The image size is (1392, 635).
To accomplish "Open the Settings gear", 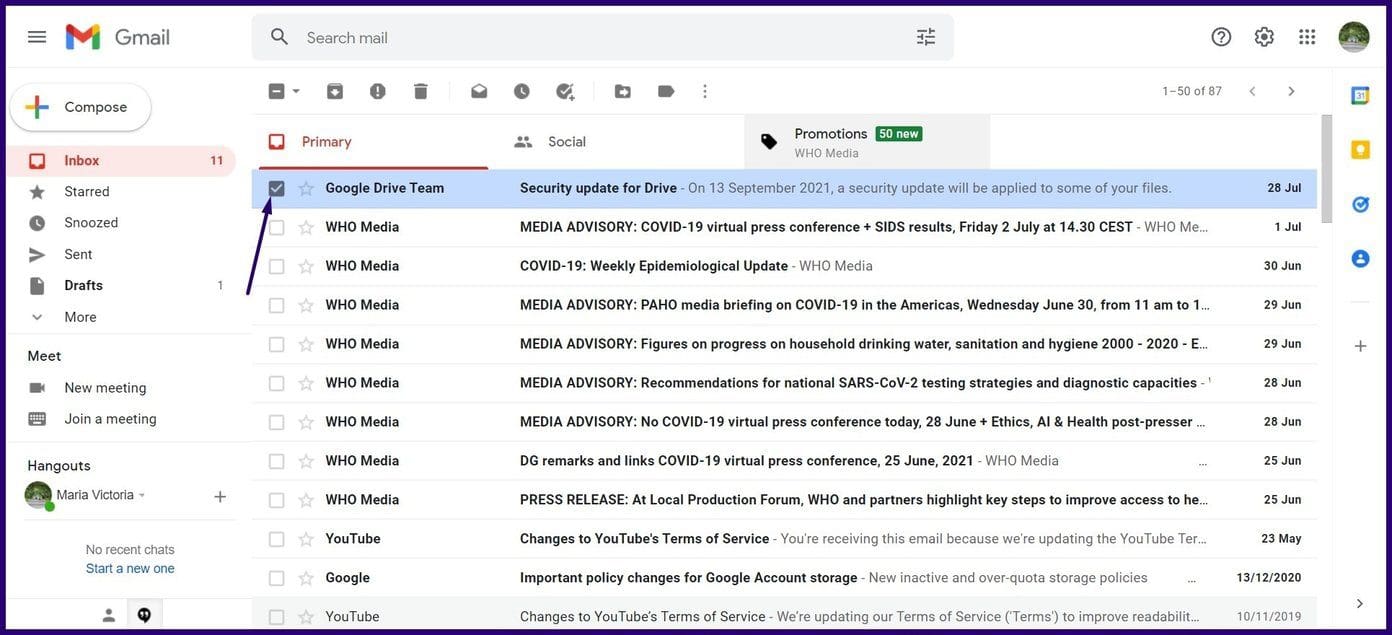I will (1264, 37).
